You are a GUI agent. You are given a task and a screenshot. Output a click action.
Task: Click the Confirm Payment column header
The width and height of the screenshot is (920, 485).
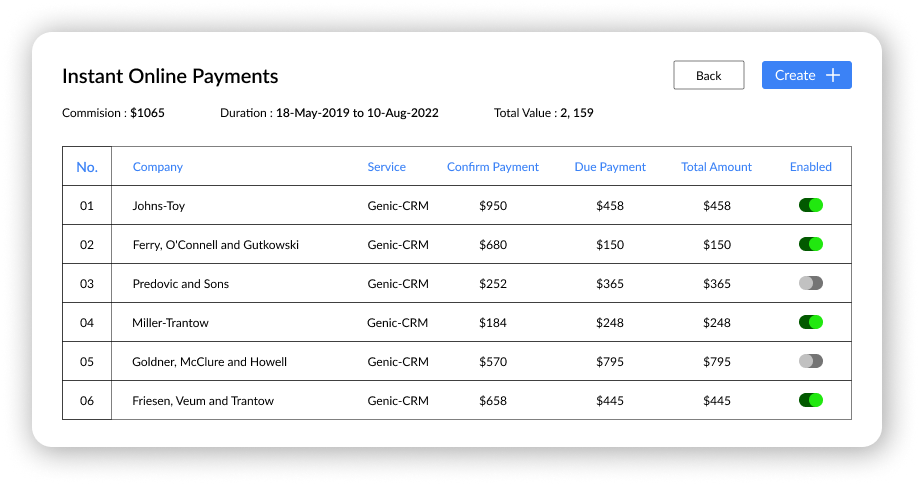493,167
